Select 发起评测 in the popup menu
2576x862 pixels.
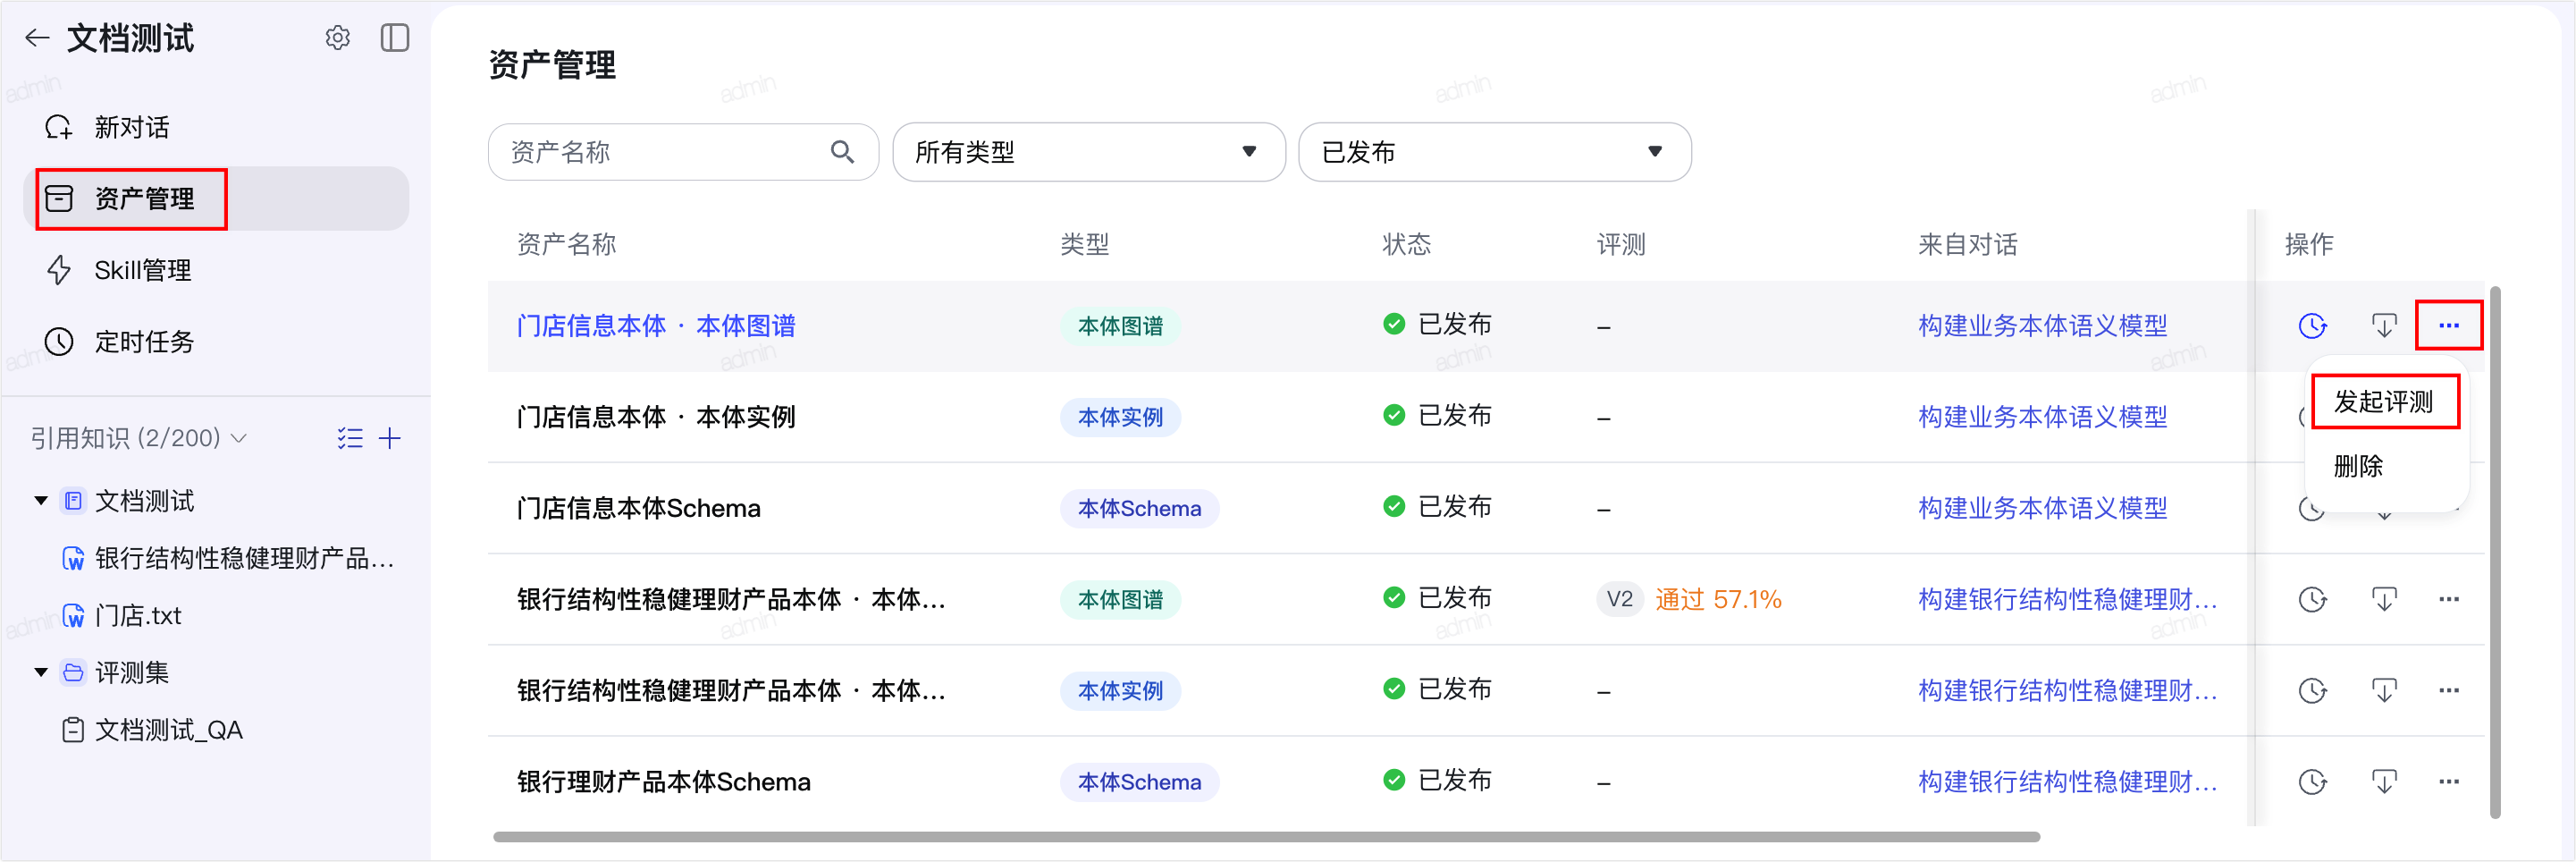[2384, 402]
